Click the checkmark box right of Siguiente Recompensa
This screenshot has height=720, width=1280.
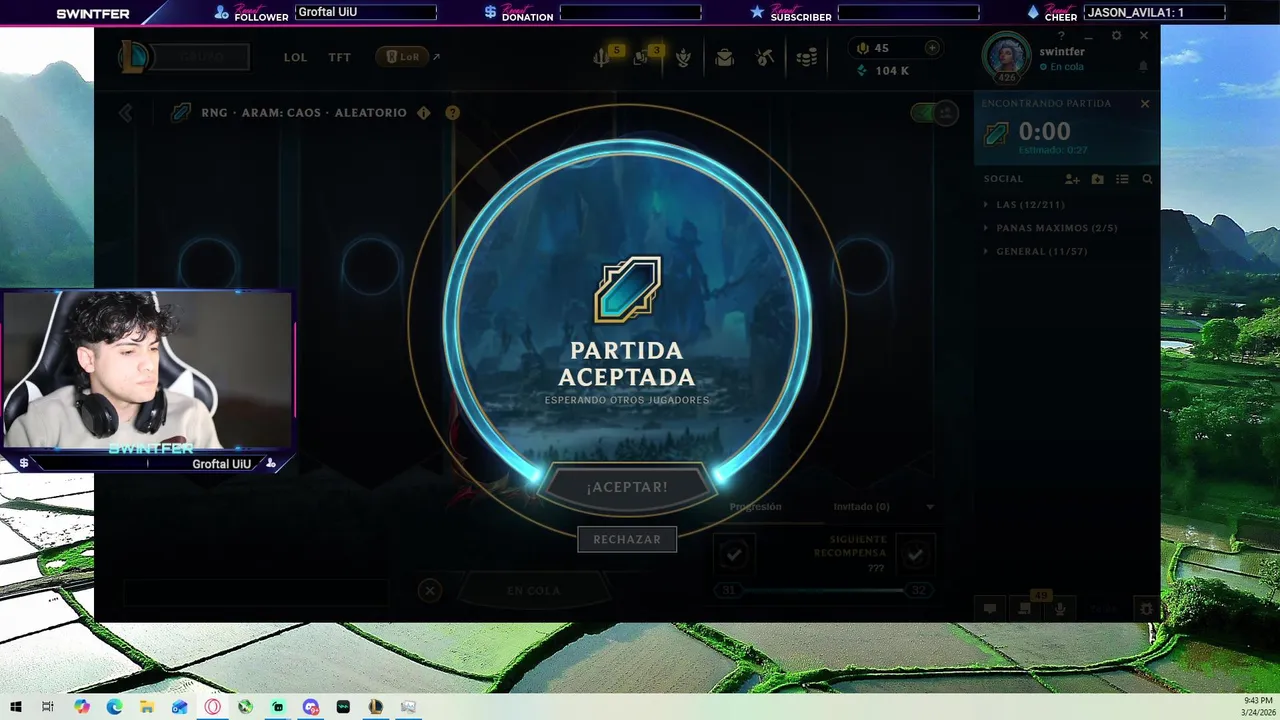click(914, 553)
